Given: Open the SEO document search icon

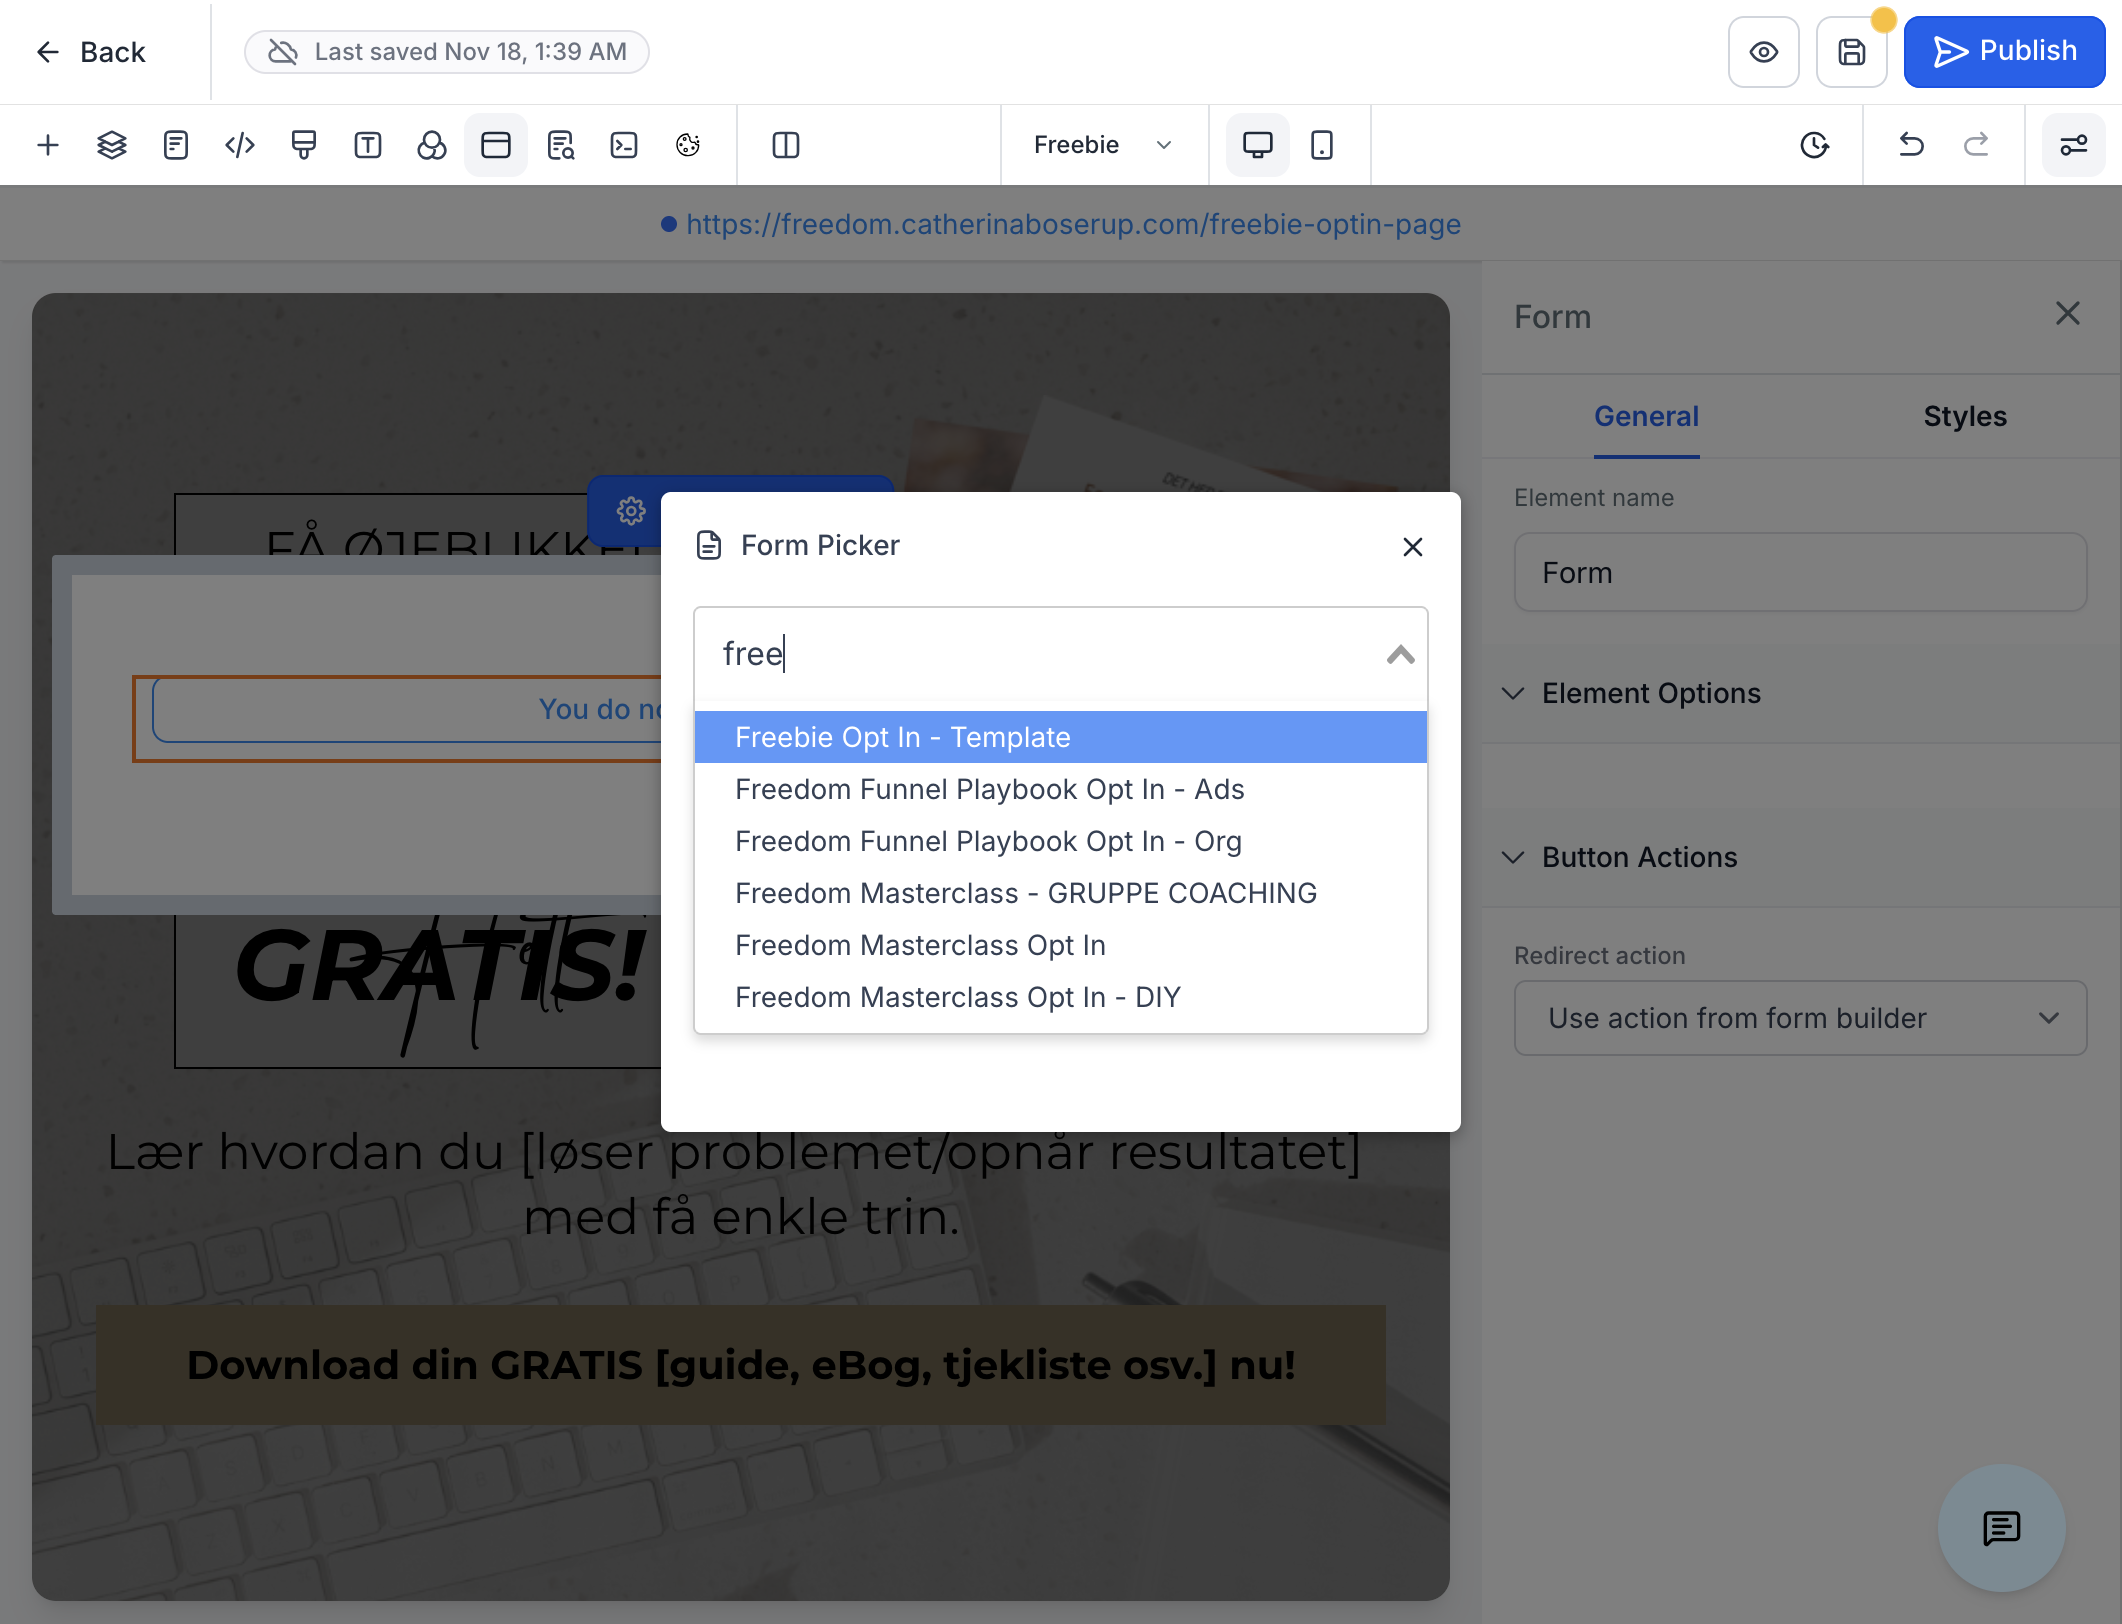Looking at the screenshot, I should [560, 145].
